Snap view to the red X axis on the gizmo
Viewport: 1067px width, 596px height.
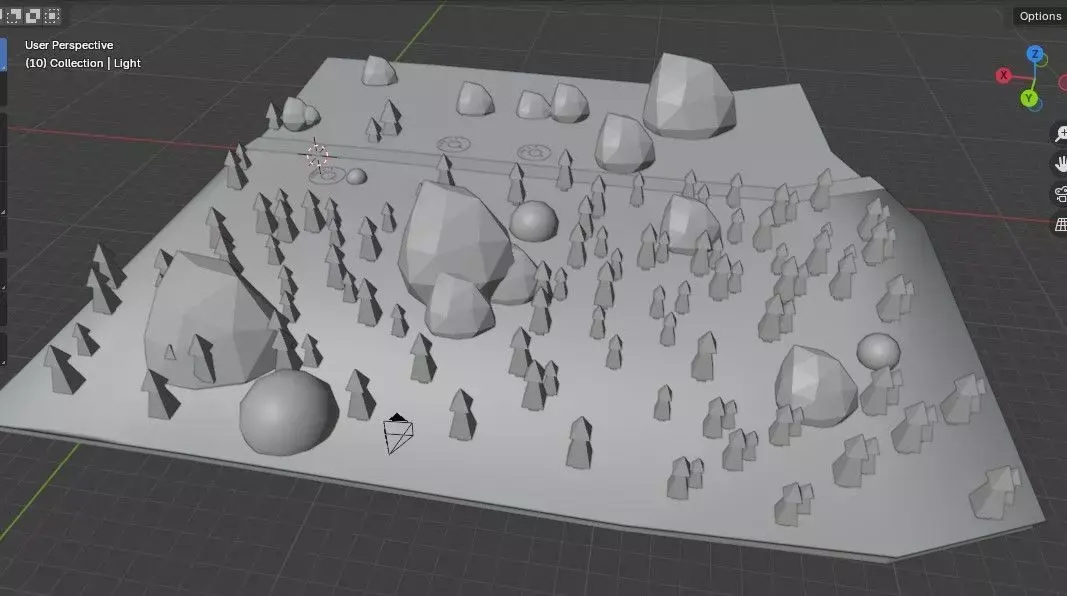click(x=1003, y=75)
